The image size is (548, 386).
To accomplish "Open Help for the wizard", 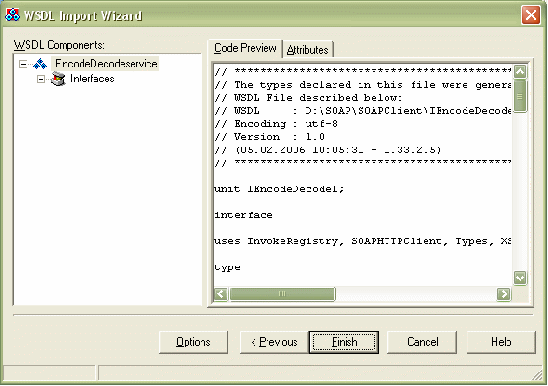I will (x=501, y=342).
